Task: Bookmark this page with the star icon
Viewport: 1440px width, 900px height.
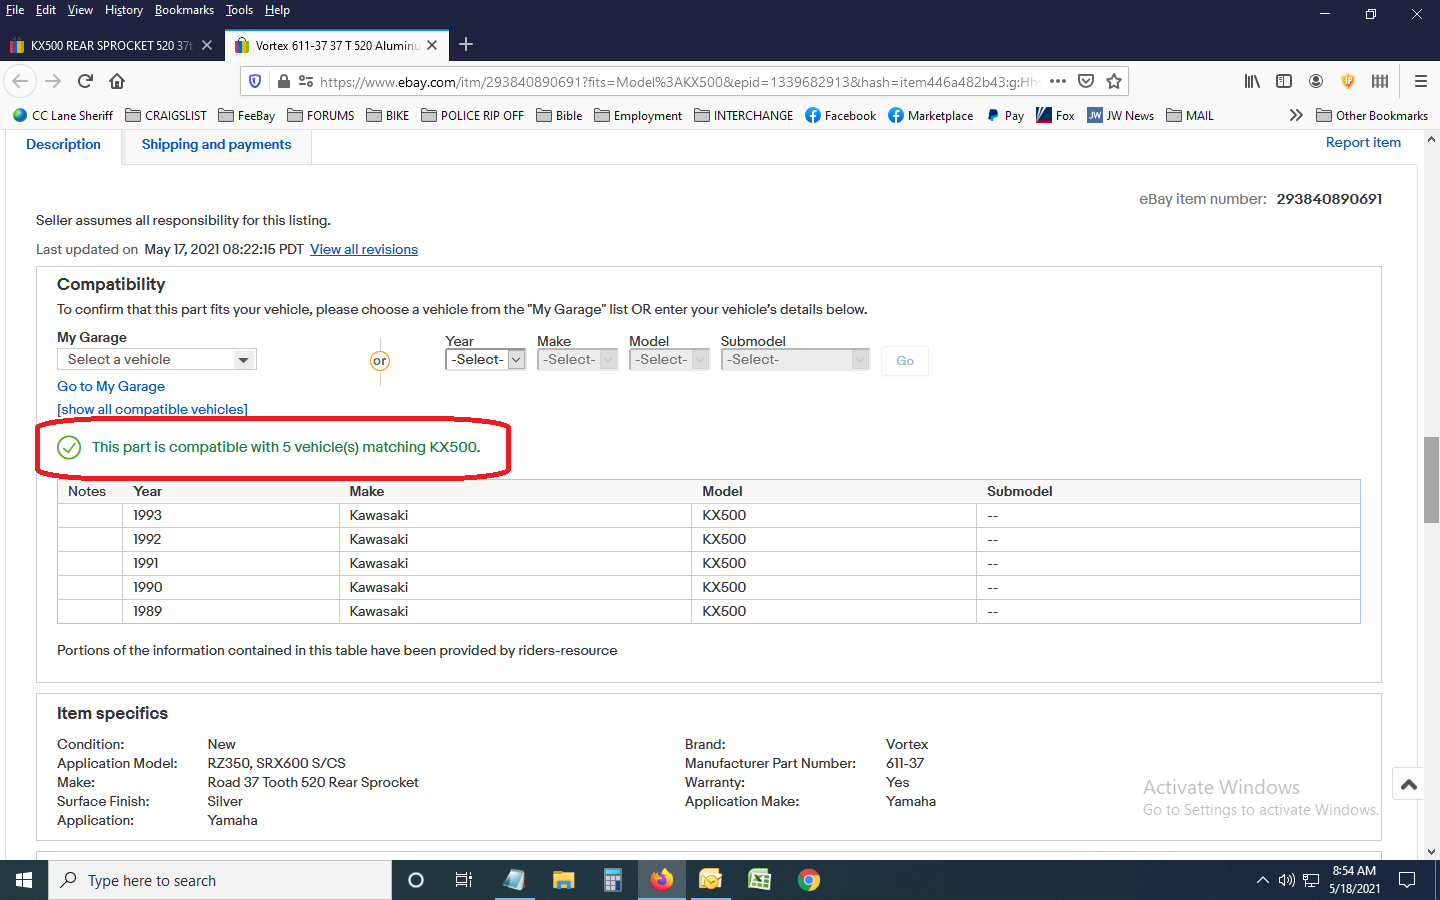Action: tap(1114, 81)
